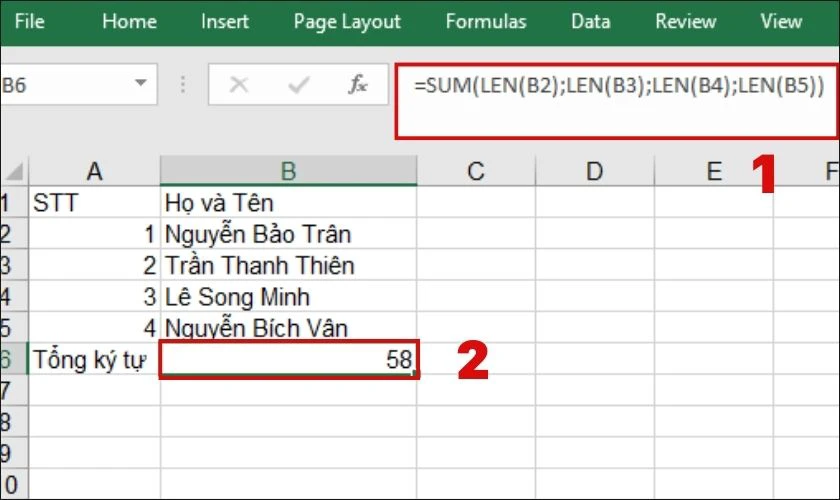The image size is (840, 500).
Task: Select the Data ribbon tab
Action: tap(590, 21)
